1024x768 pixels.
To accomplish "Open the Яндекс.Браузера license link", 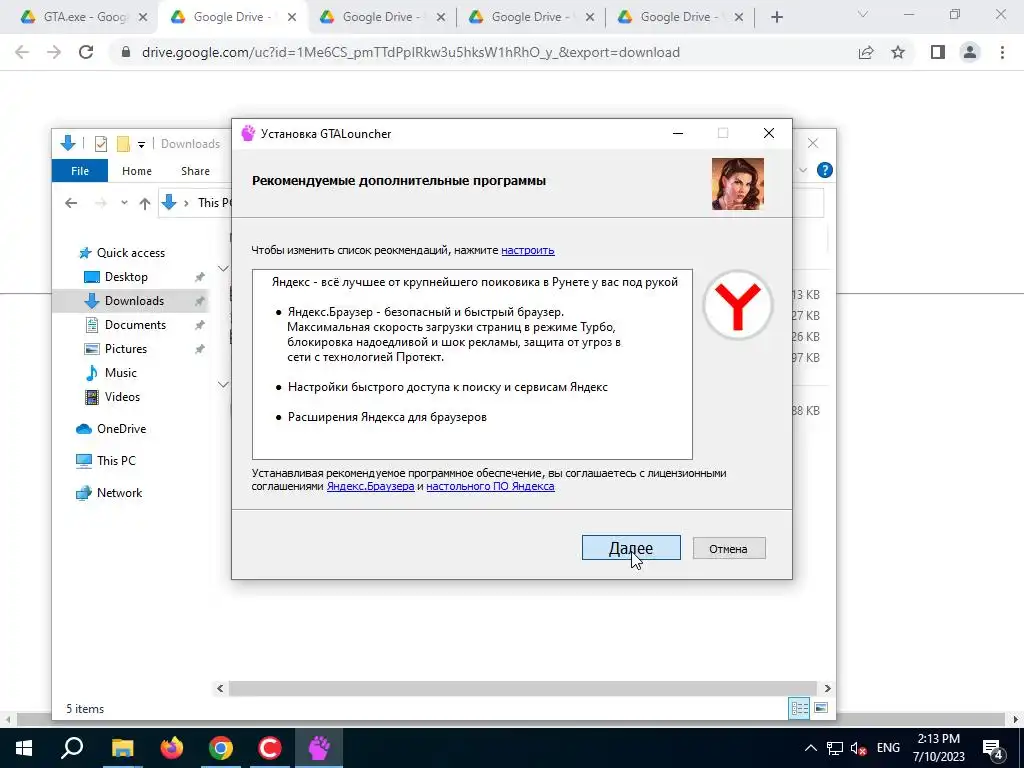I will click(370, 487).
